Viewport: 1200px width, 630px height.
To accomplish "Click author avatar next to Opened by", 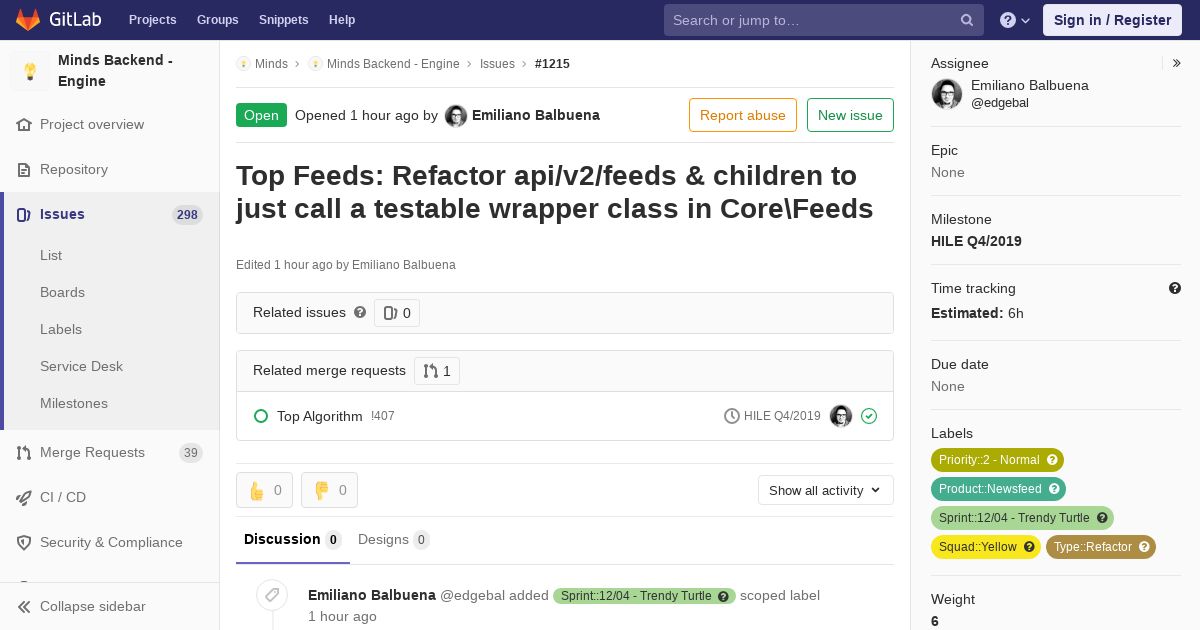I will [x=456, y=116].
